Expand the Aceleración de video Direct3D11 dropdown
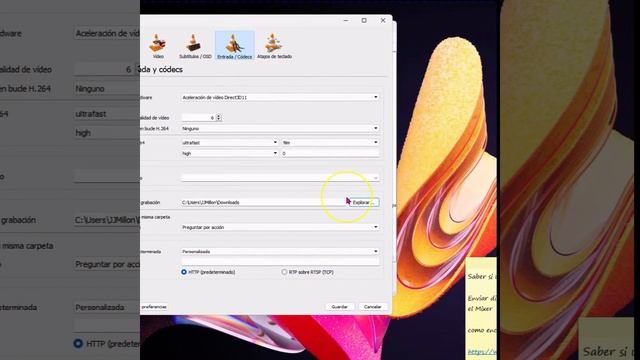Screen dimensions: 640x360 pyautogui.click(x=280, y=97)
